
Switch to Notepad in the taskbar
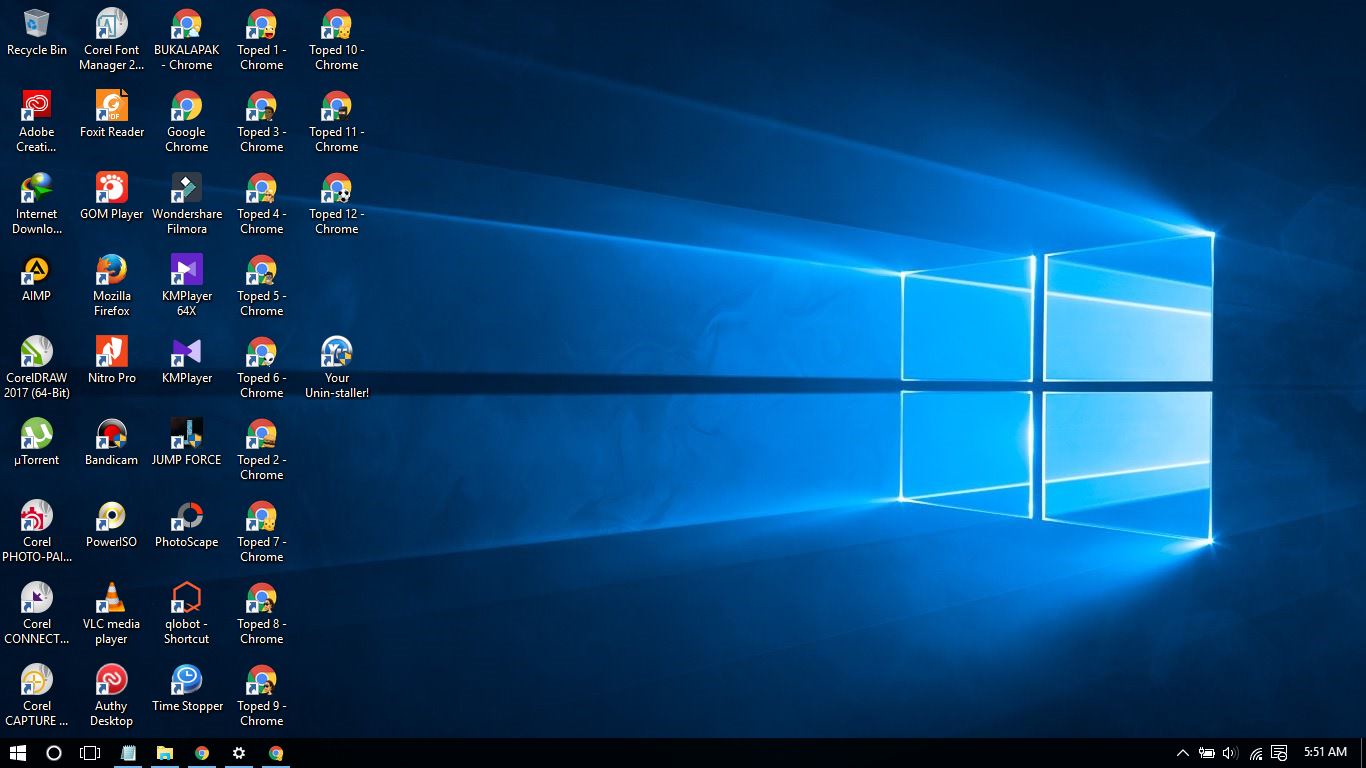pos(128,753)
